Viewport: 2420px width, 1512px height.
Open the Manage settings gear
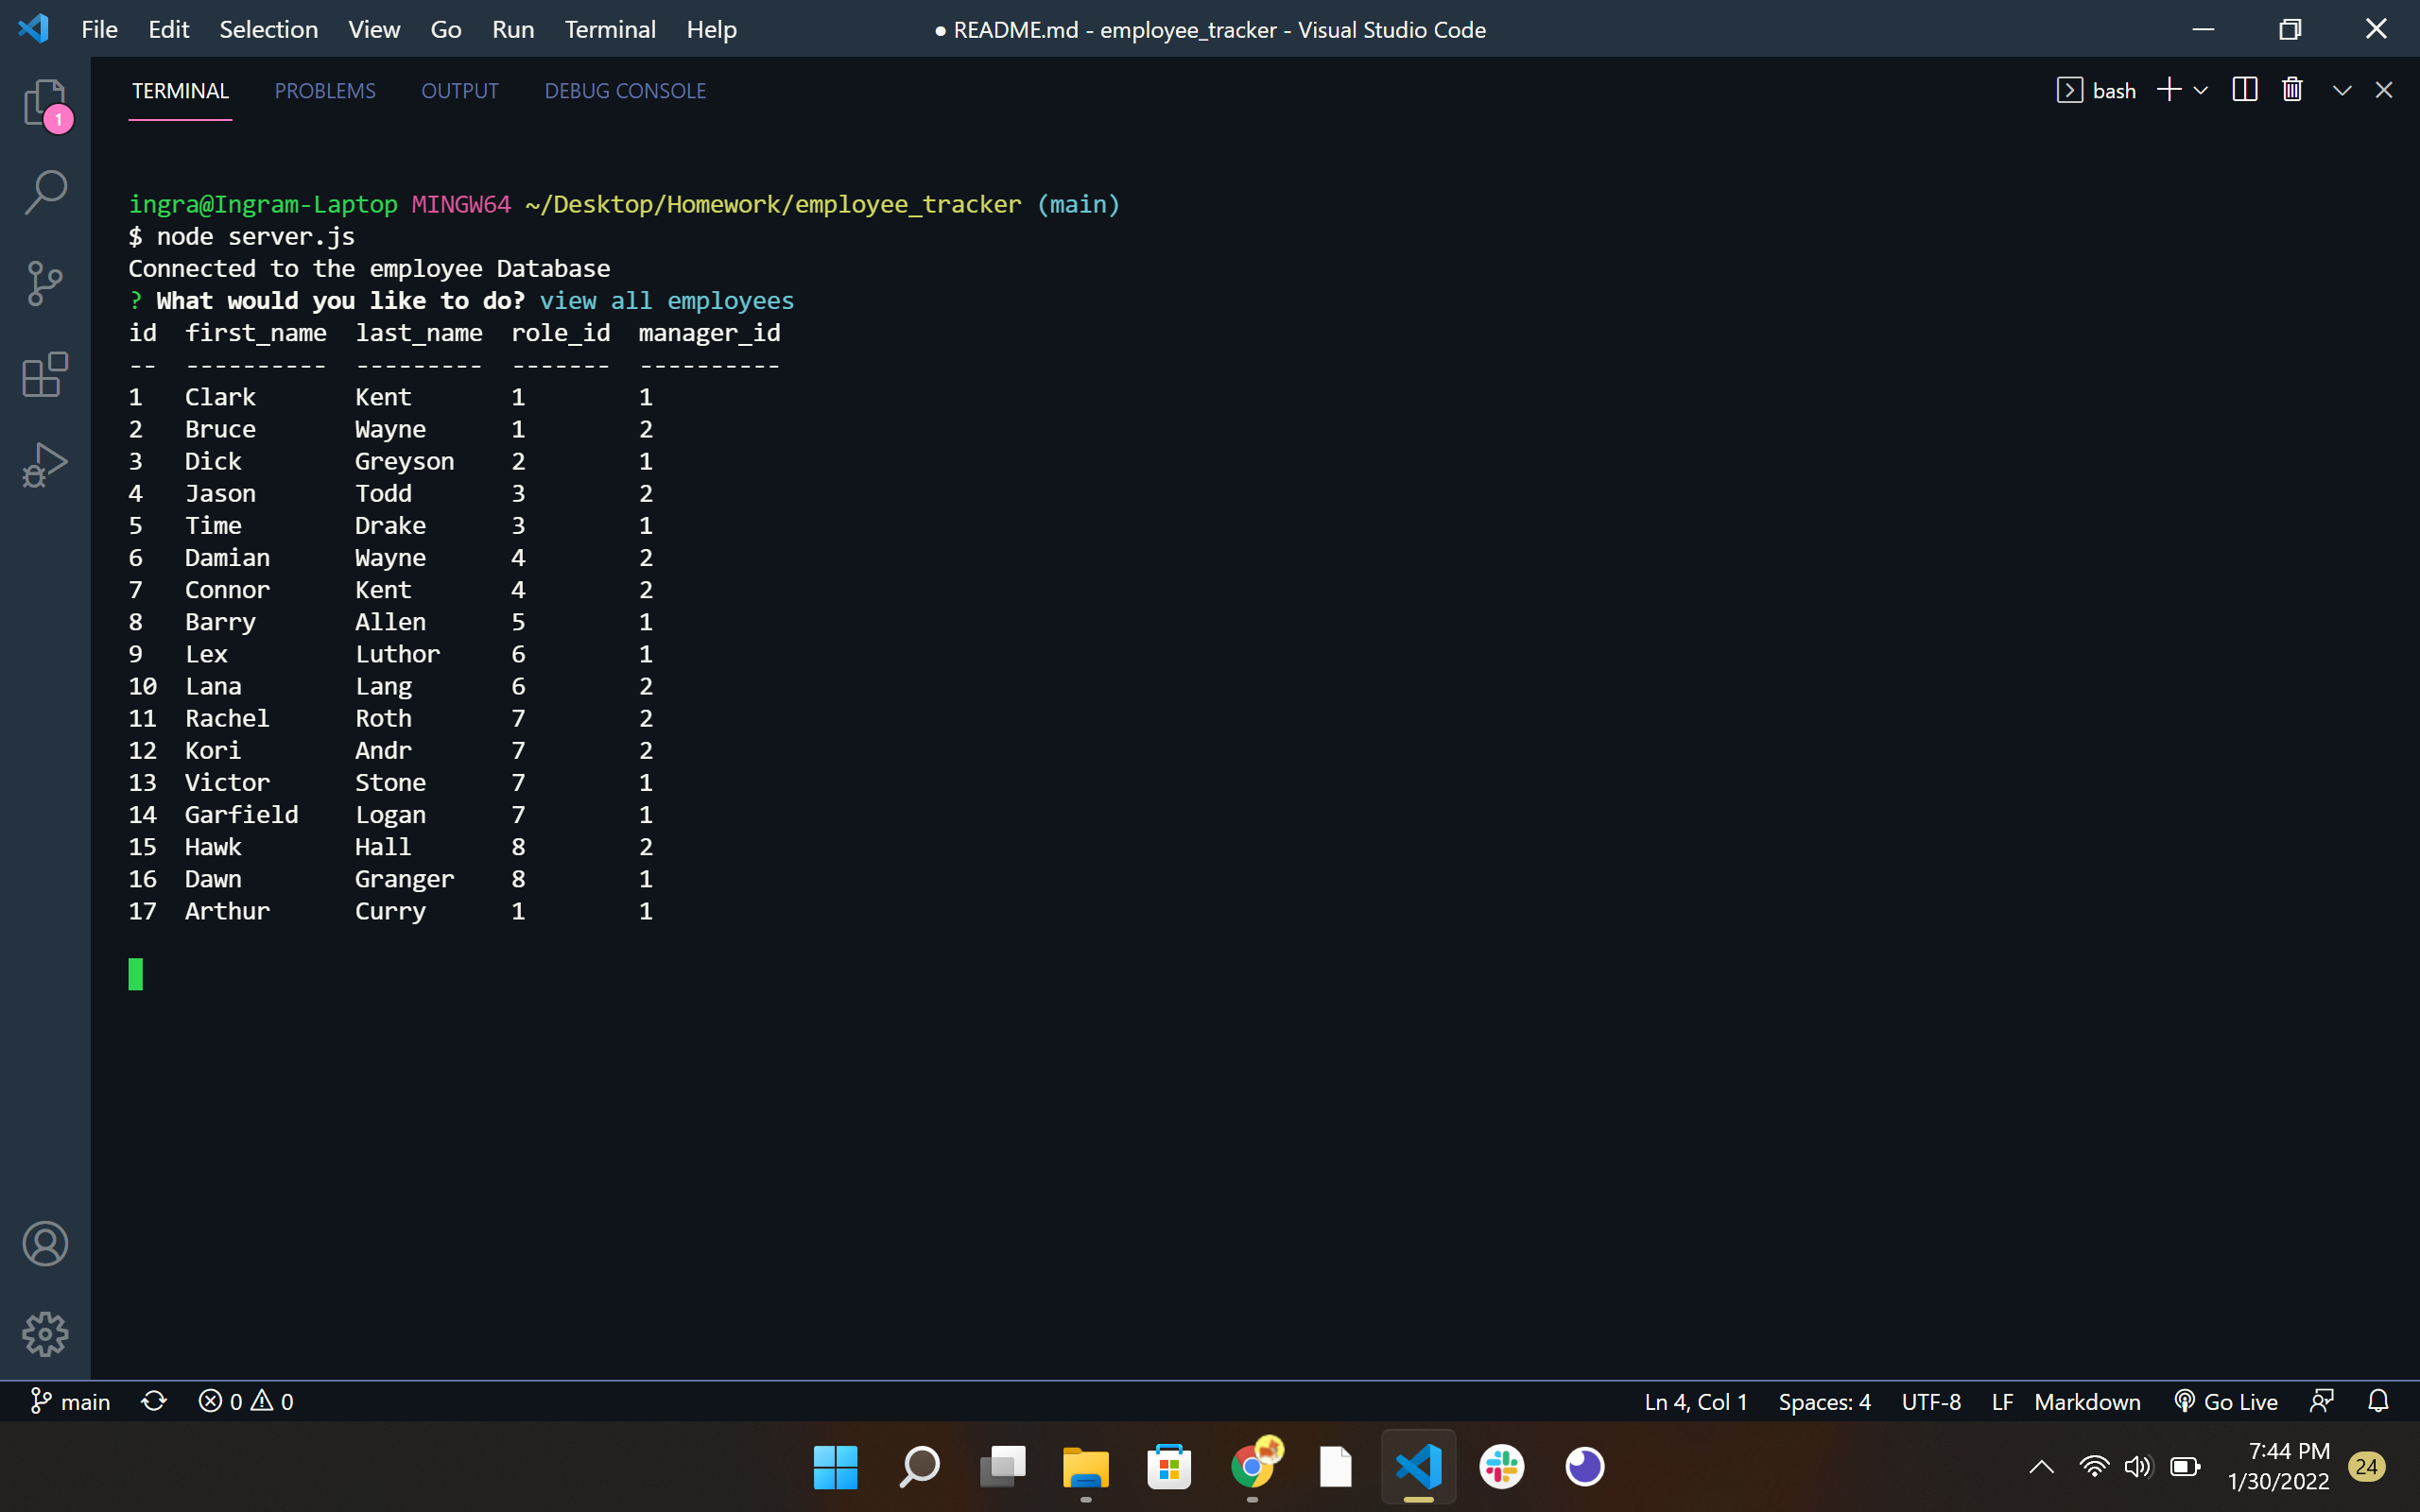45,1333
